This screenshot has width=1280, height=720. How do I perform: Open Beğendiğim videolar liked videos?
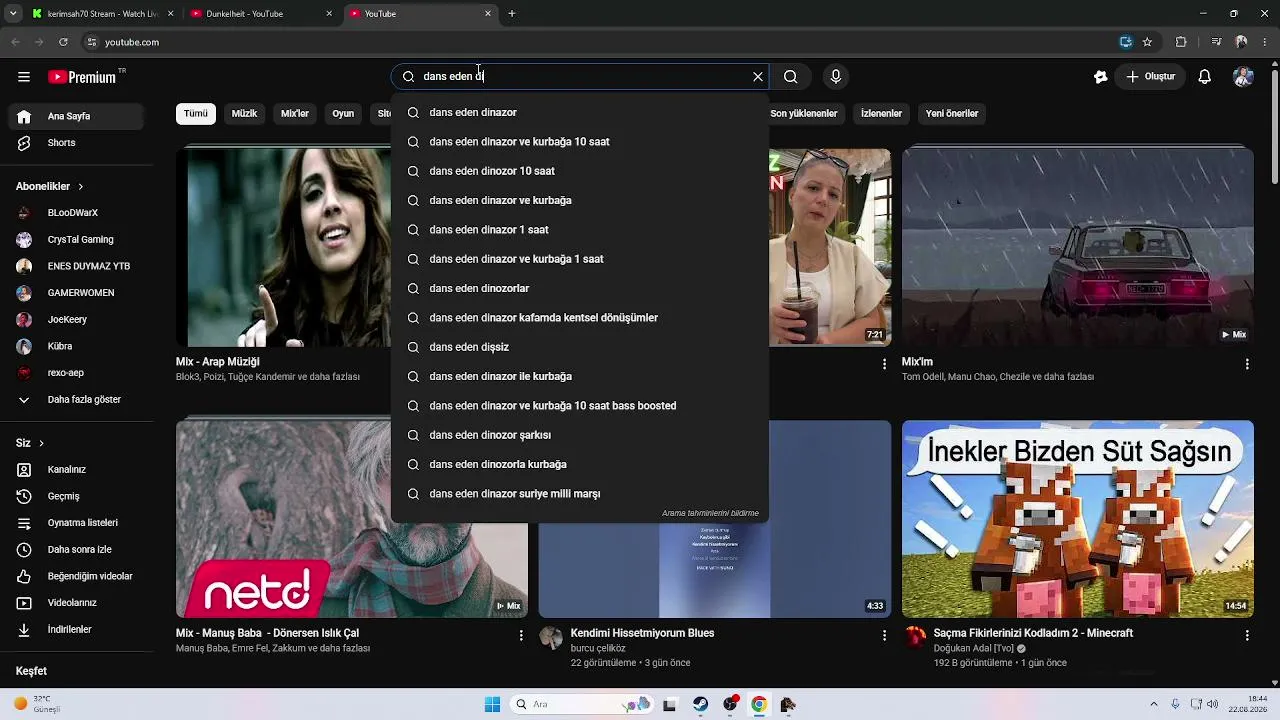(76, 576)
